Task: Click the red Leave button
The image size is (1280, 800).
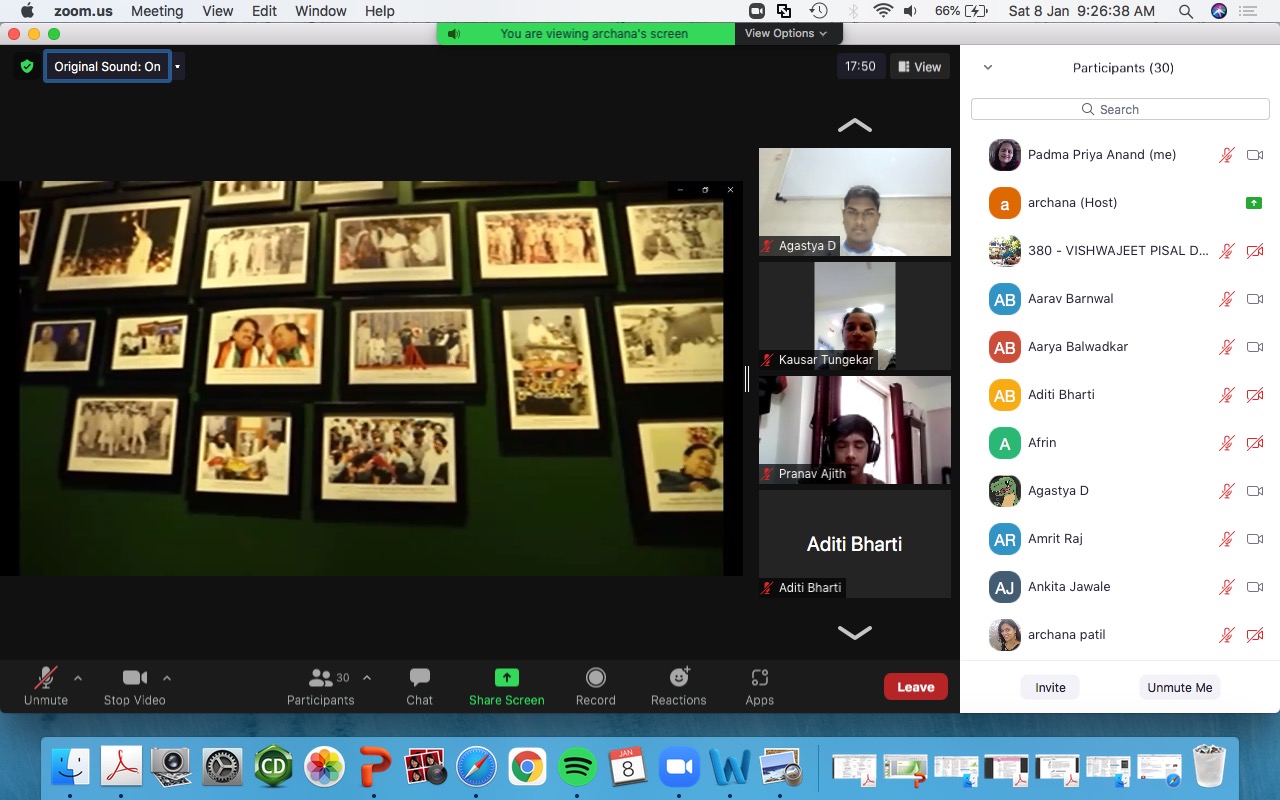Action: [915, 687]
